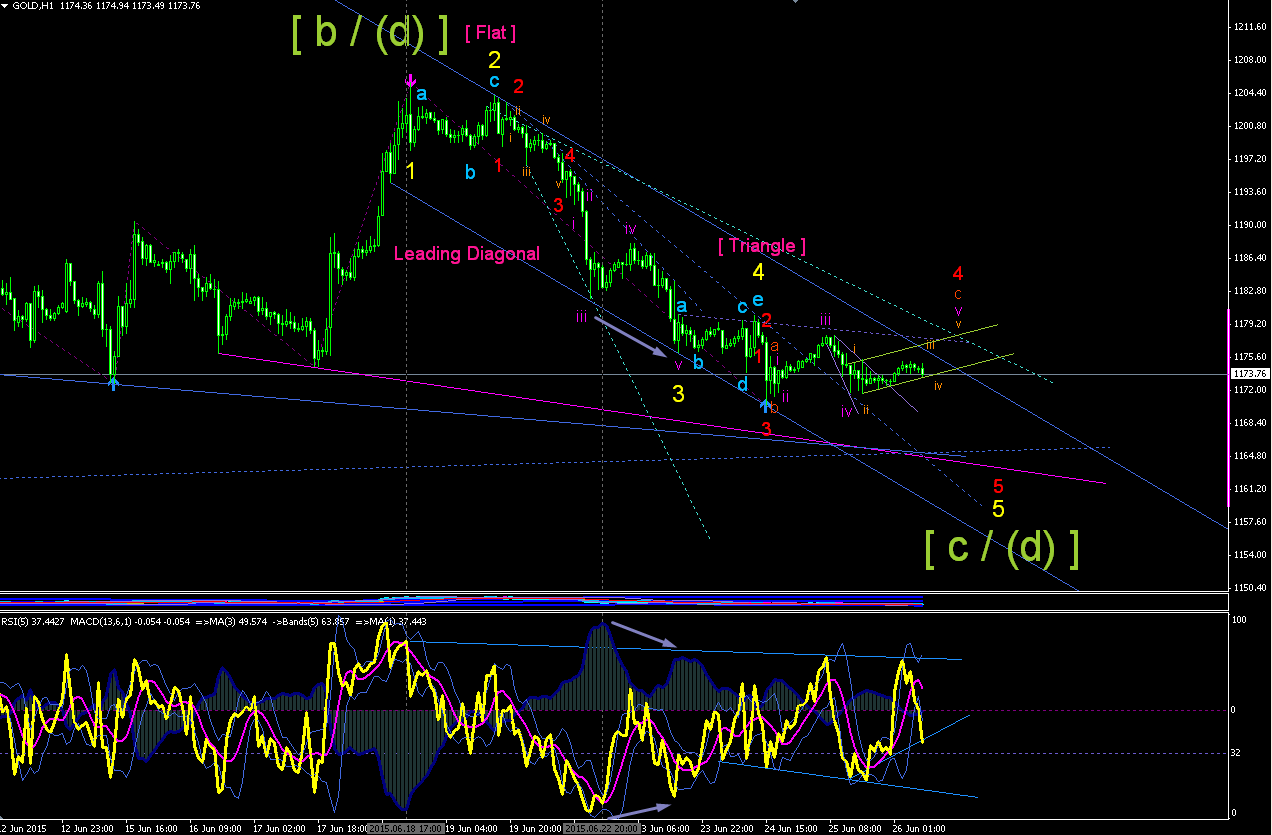The width and height of the screenshot is (1272, 835).
Task: Select the grey arrow beside the 'iii' price label
Action: tap(631, 335)
